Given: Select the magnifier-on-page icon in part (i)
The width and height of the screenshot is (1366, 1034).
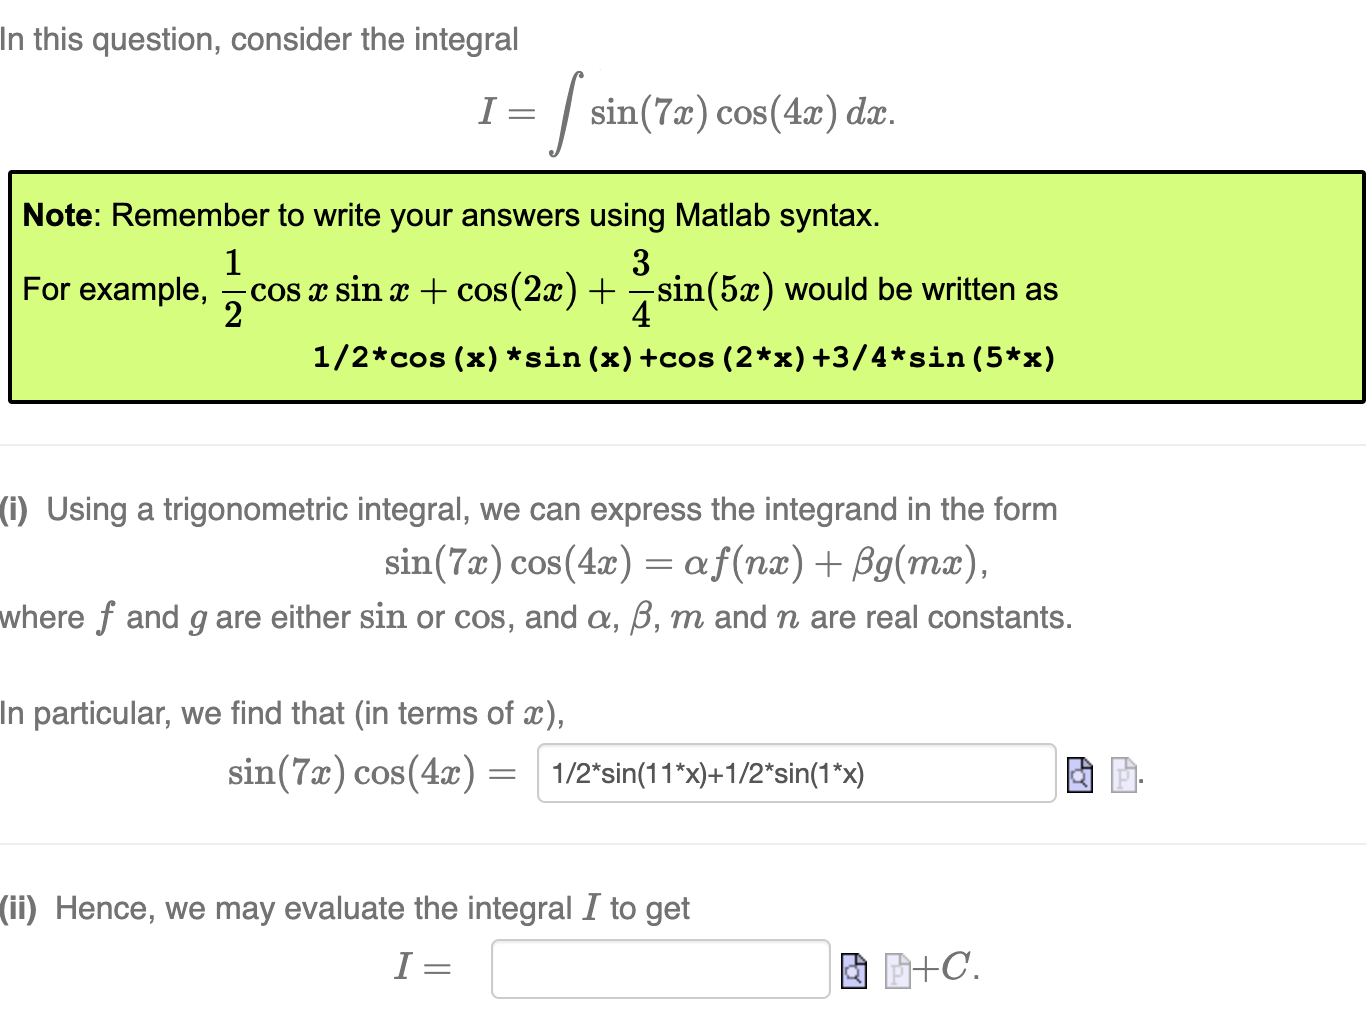Looking at the screenshot, I should (x=1079, y=774).
